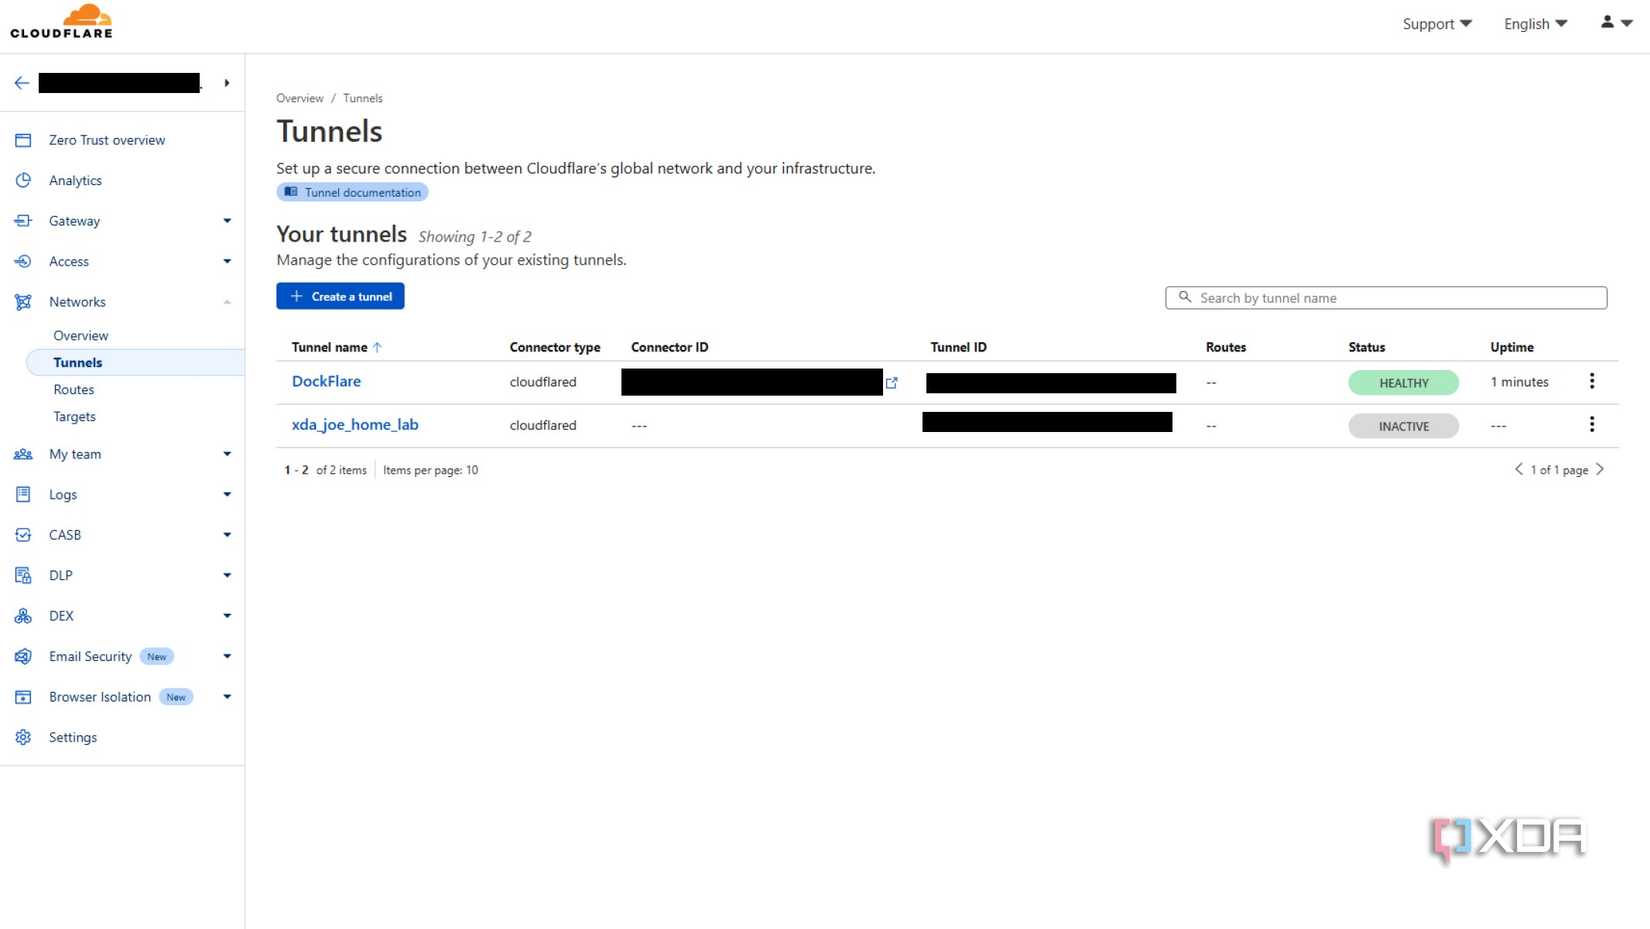This screenshot has height=929, width=1650.
Task: Collapse the Networks section chevron
Action: point(227,302)
